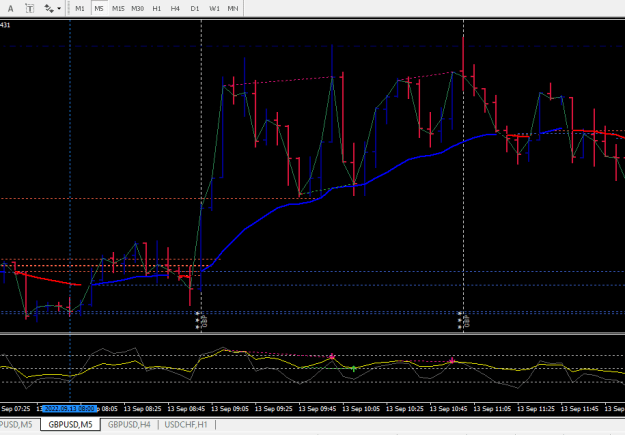Switch chart to M1 timeframe
Viewport: 625px width, 435px height.
click(x=80, y=8)
